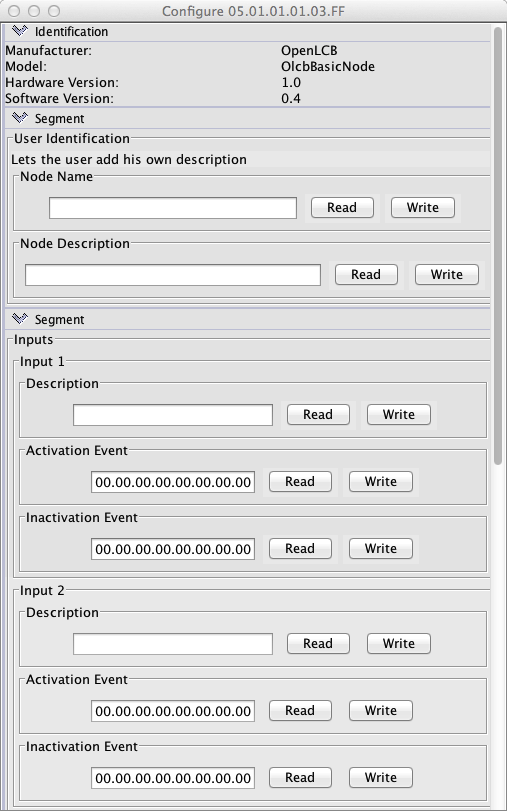The width and height of the screenshot is (507, 812).
Task: Write the Node Name value
Action: point(423,208)
